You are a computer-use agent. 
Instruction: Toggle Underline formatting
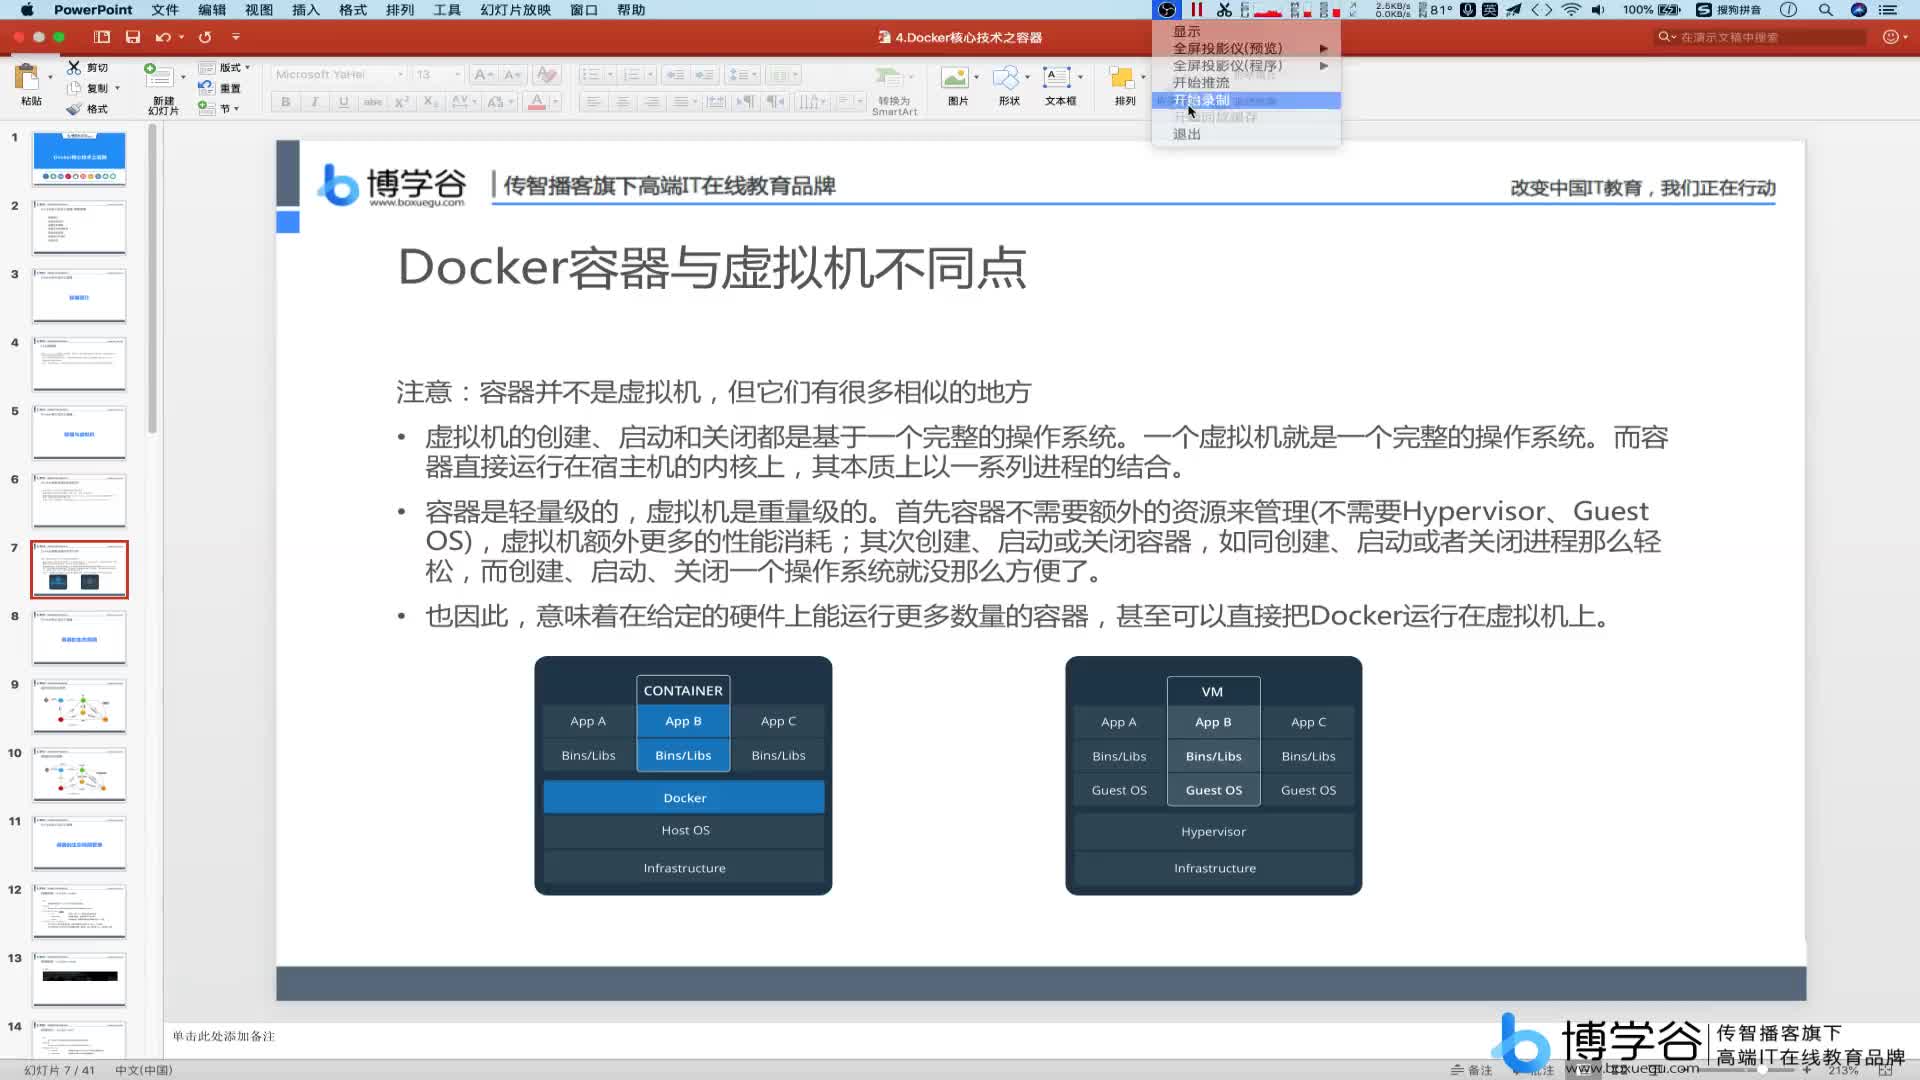click(344, 102)
